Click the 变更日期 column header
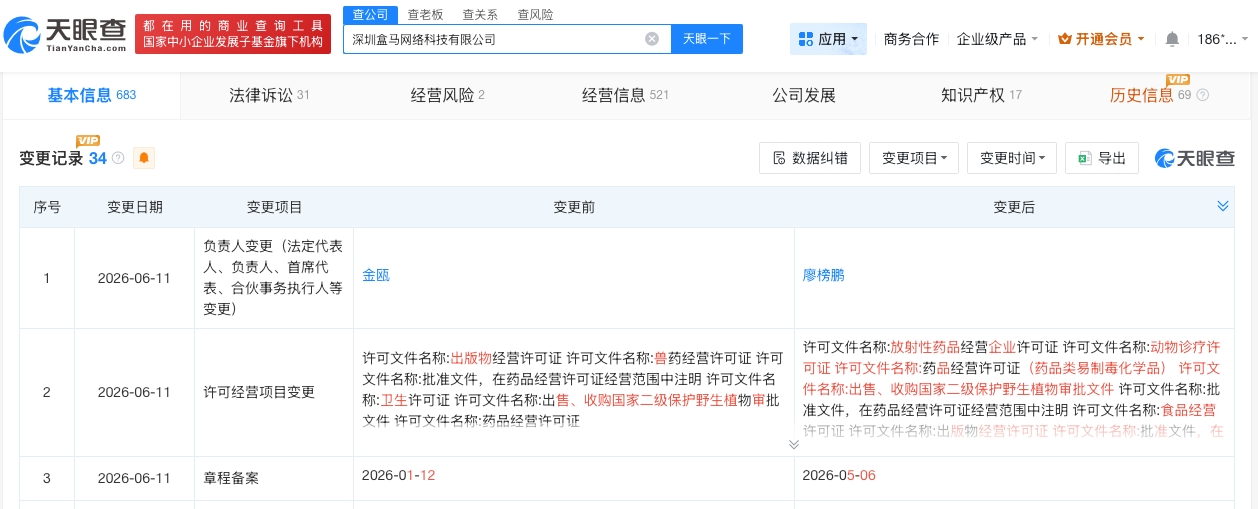Viewport: 1258px width, 509px height. (135, 207)
